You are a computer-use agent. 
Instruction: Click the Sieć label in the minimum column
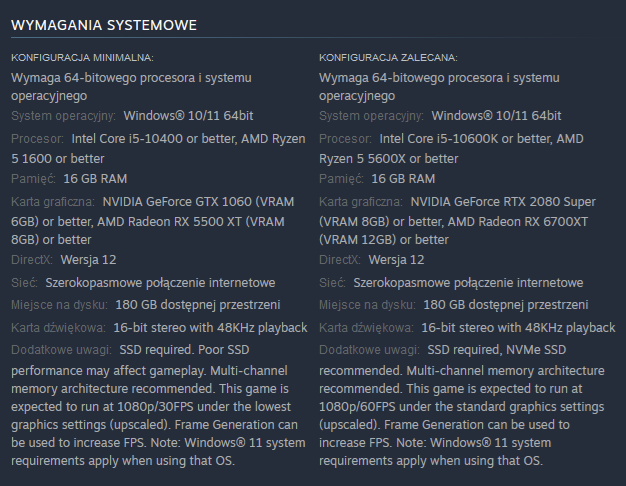[x=25, y=283]
